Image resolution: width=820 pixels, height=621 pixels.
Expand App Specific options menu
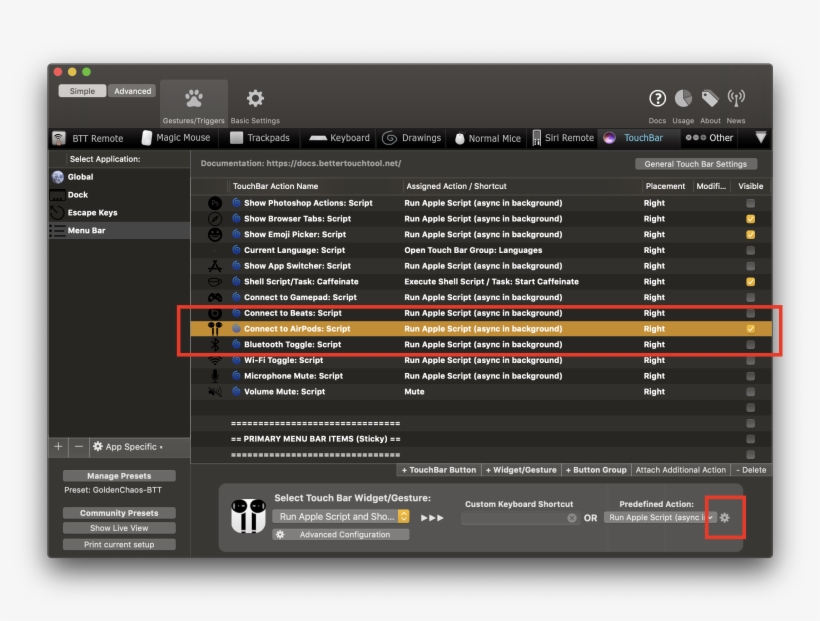pyautogui.click(x=127, y=447)
